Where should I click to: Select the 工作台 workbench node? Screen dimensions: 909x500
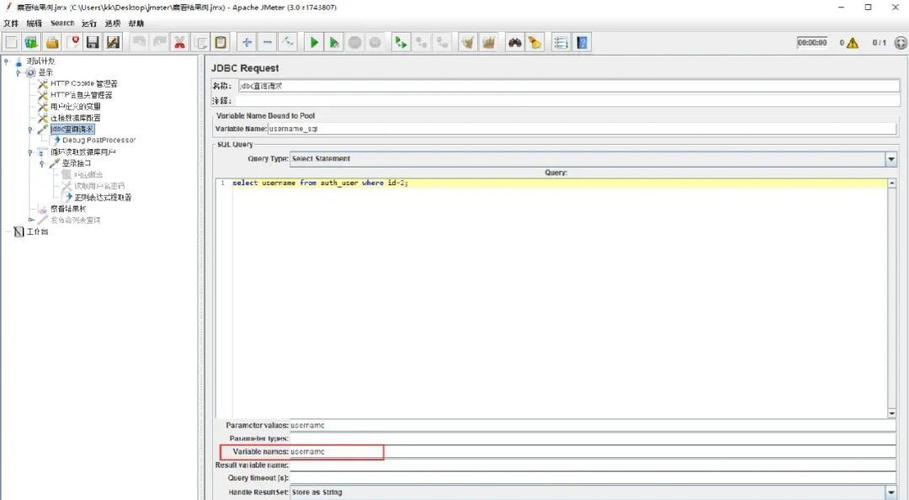[x=37, y=232]
